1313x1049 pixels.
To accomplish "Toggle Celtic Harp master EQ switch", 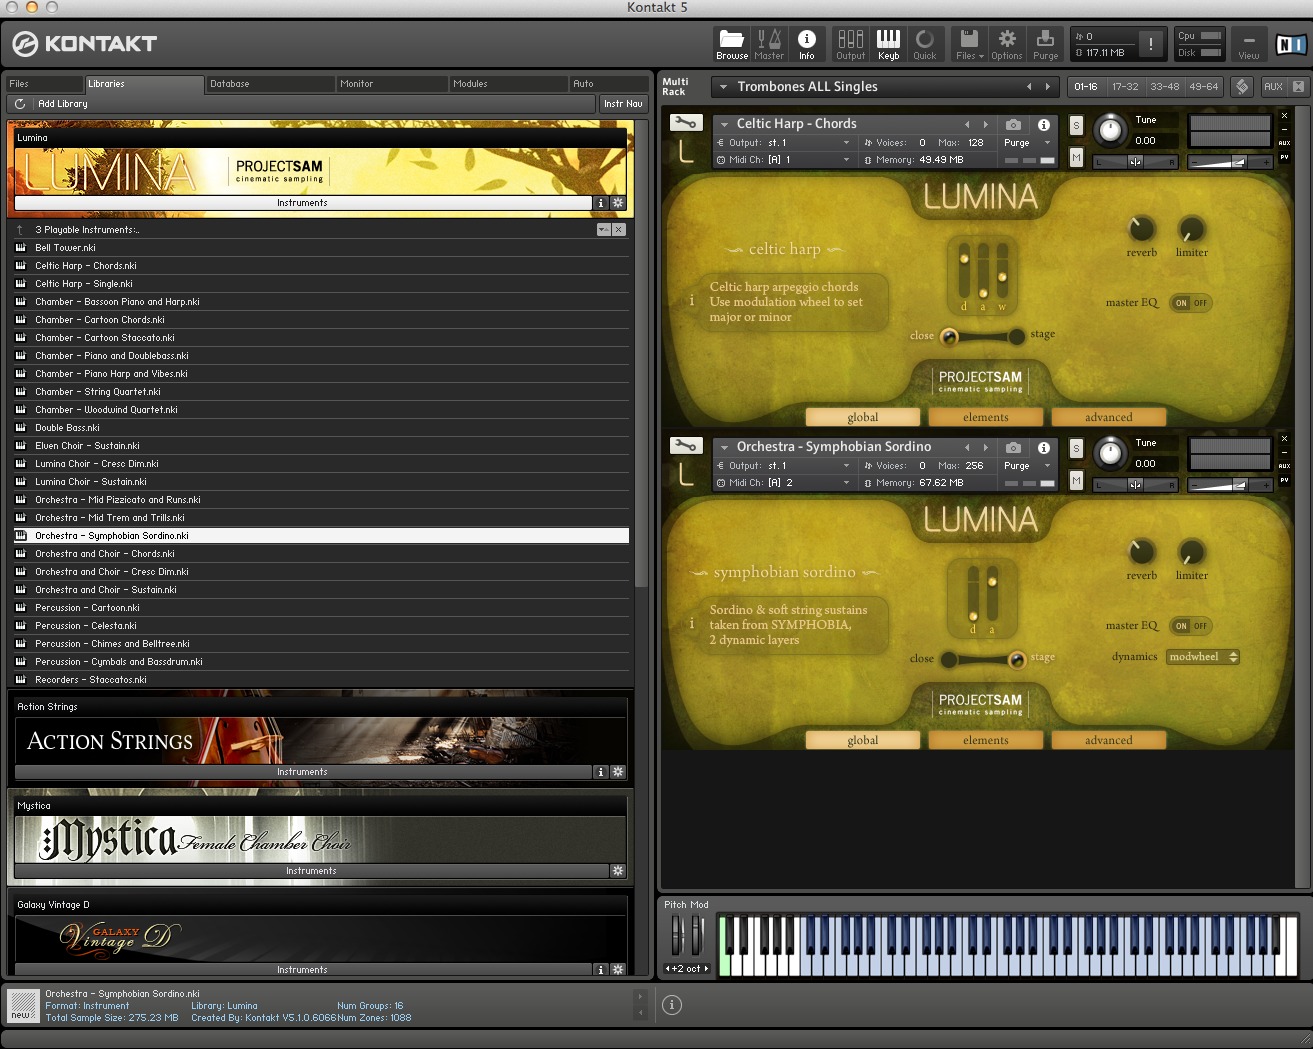I will pyautogui.click(x=1190, y=303).
